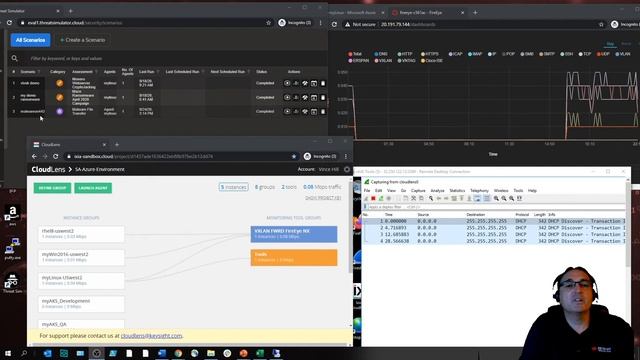Image resolution: width=640 pixels, height=360 pixels.
Task: Reload the FireEye dashboard page
Action: 334,24
